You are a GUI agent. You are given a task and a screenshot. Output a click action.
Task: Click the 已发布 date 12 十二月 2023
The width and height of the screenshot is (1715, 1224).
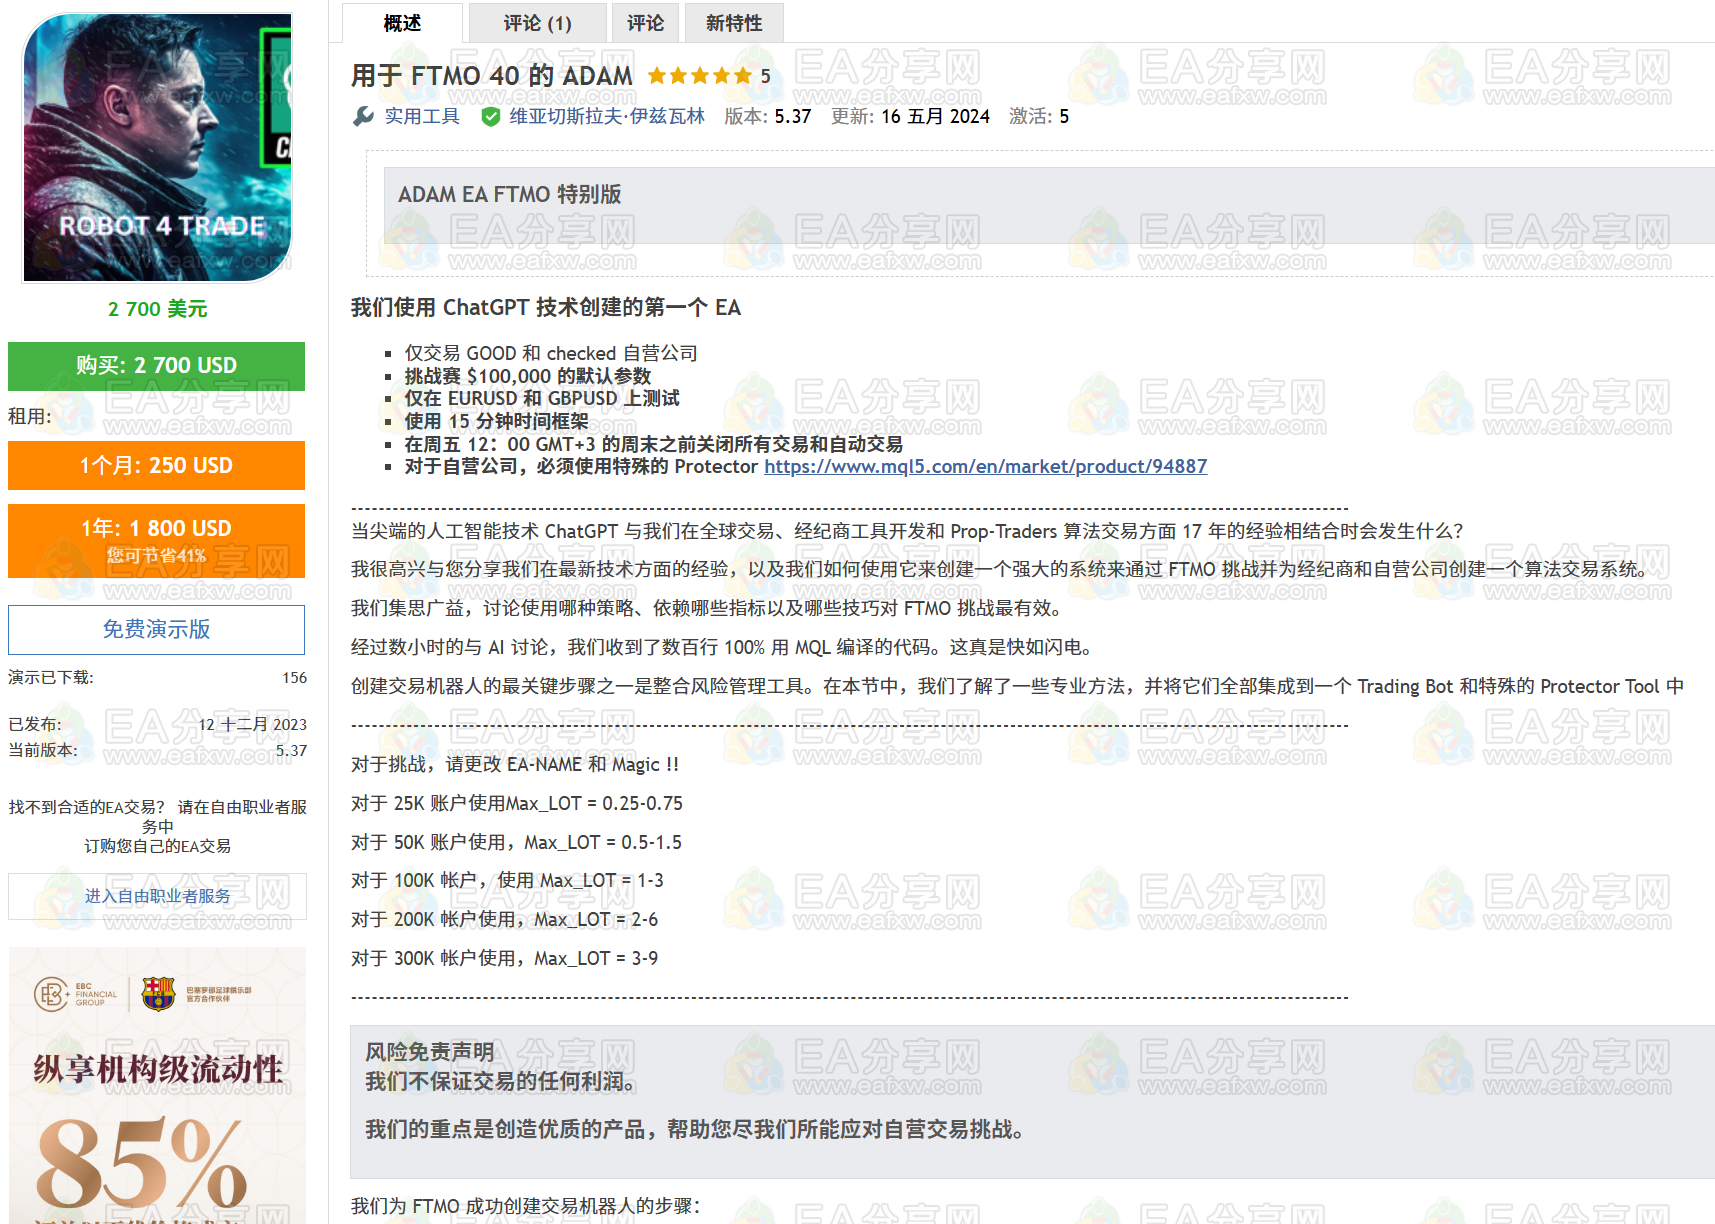pos(252,725)
